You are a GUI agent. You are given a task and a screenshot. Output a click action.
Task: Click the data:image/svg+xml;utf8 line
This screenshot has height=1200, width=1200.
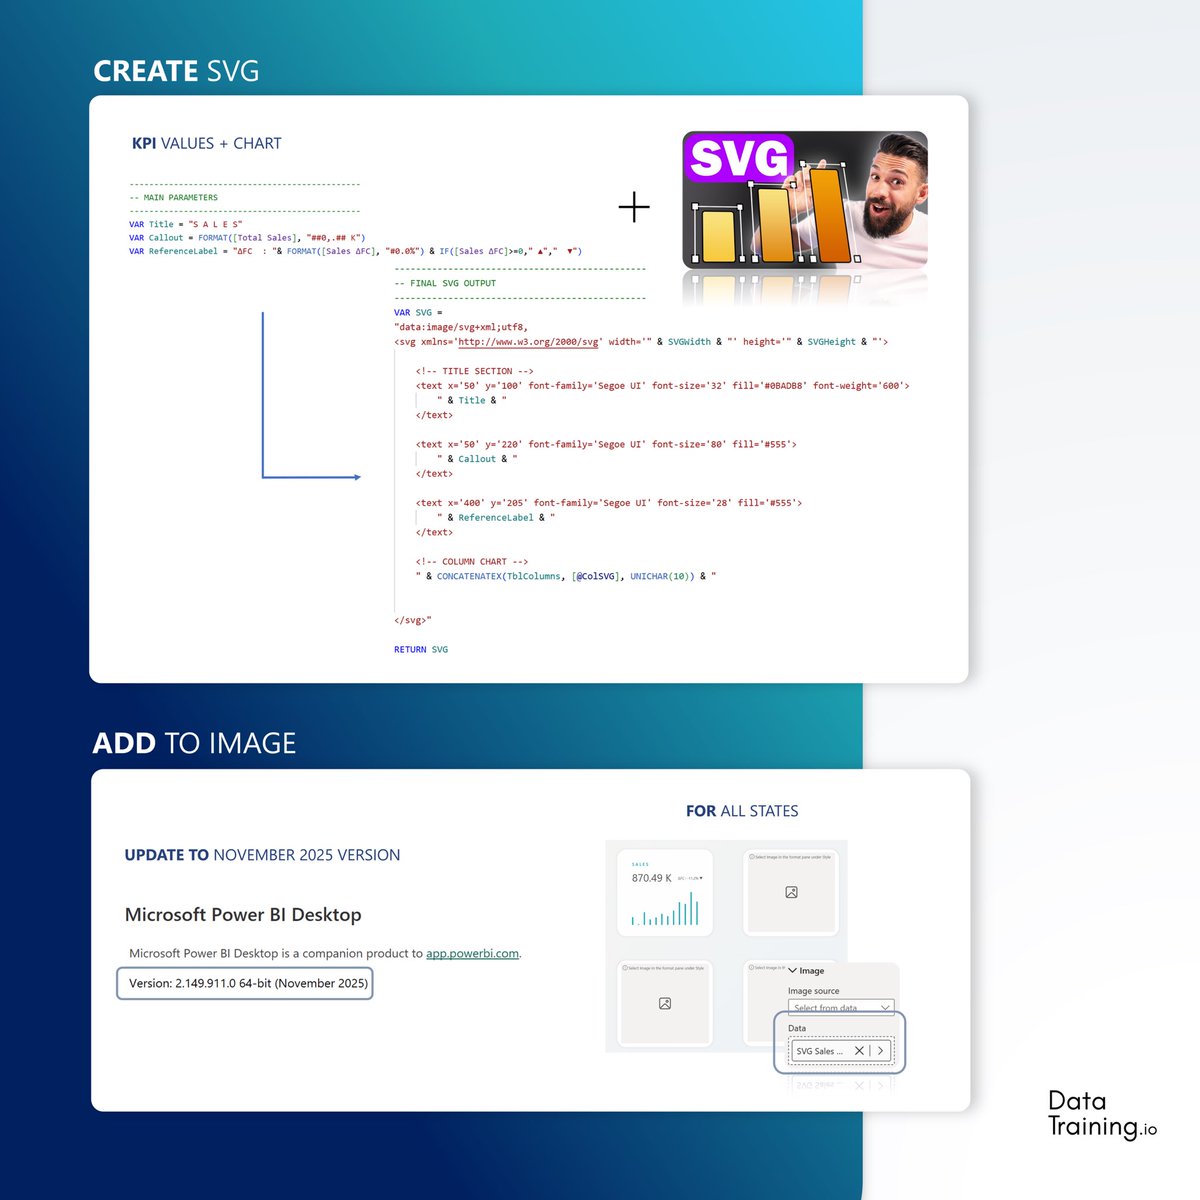pyautogui.click(x=461, y=327)
